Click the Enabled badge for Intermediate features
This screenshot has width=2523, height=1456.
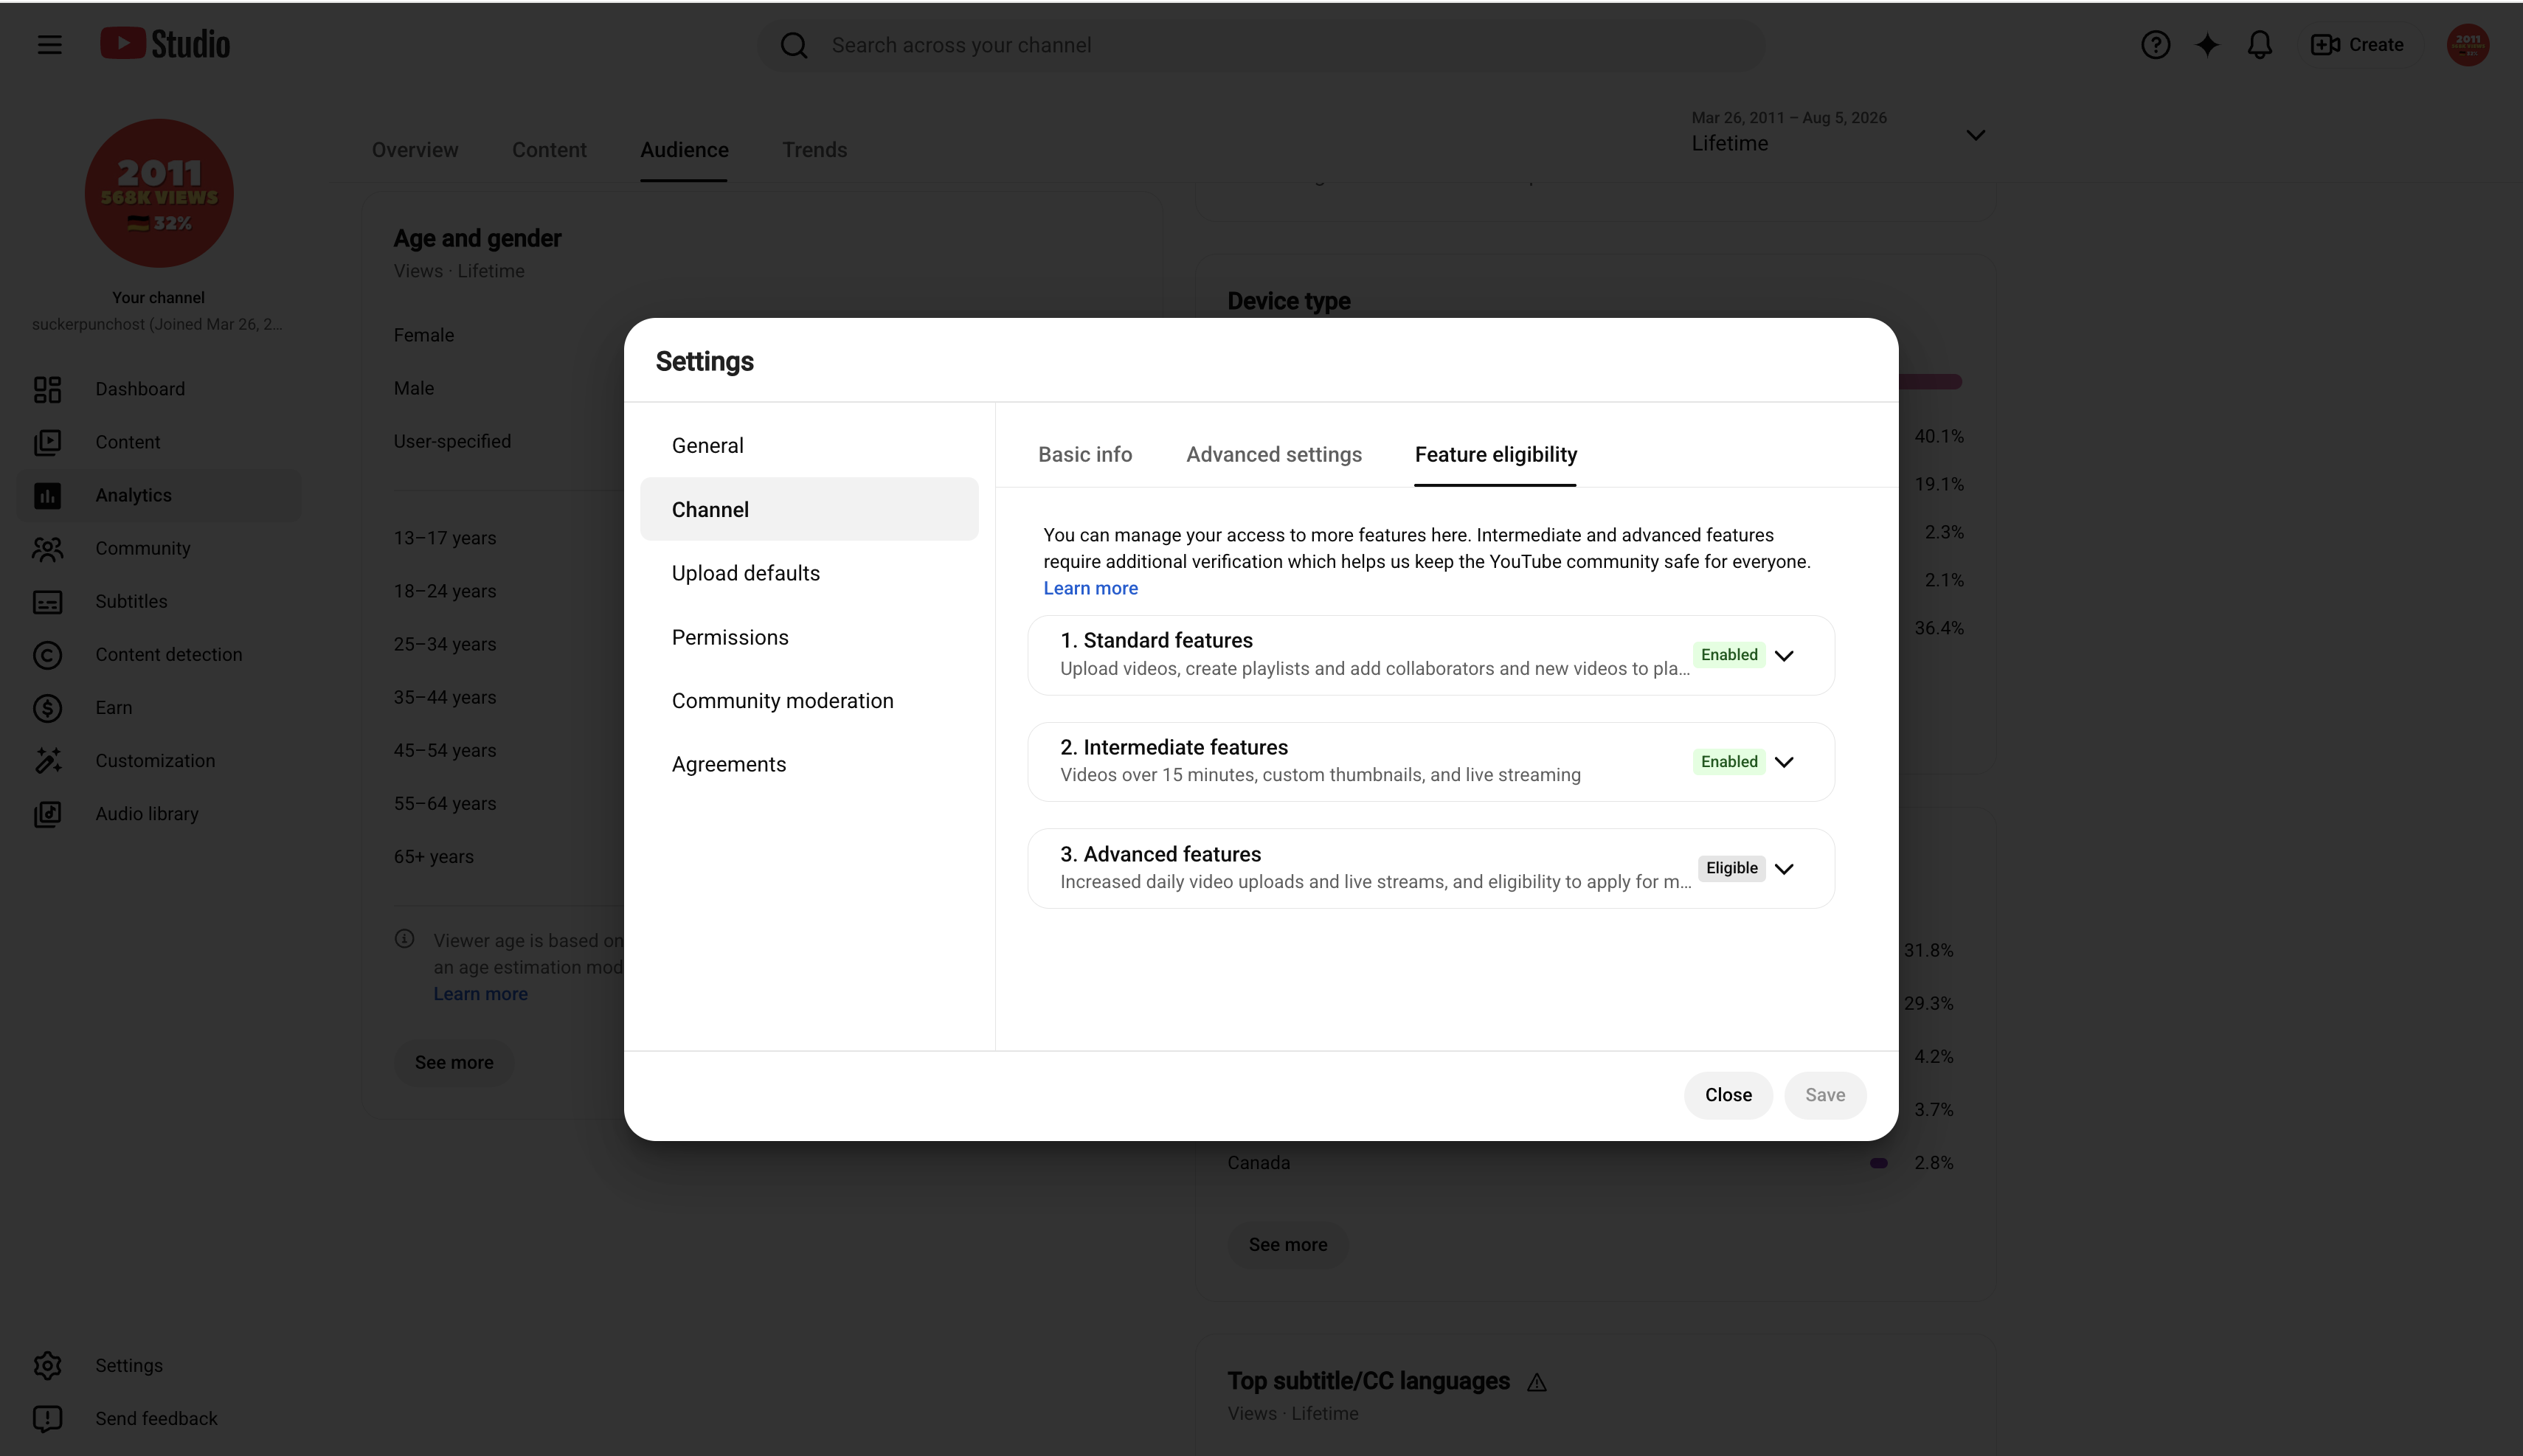click(x=1729, y=762)
